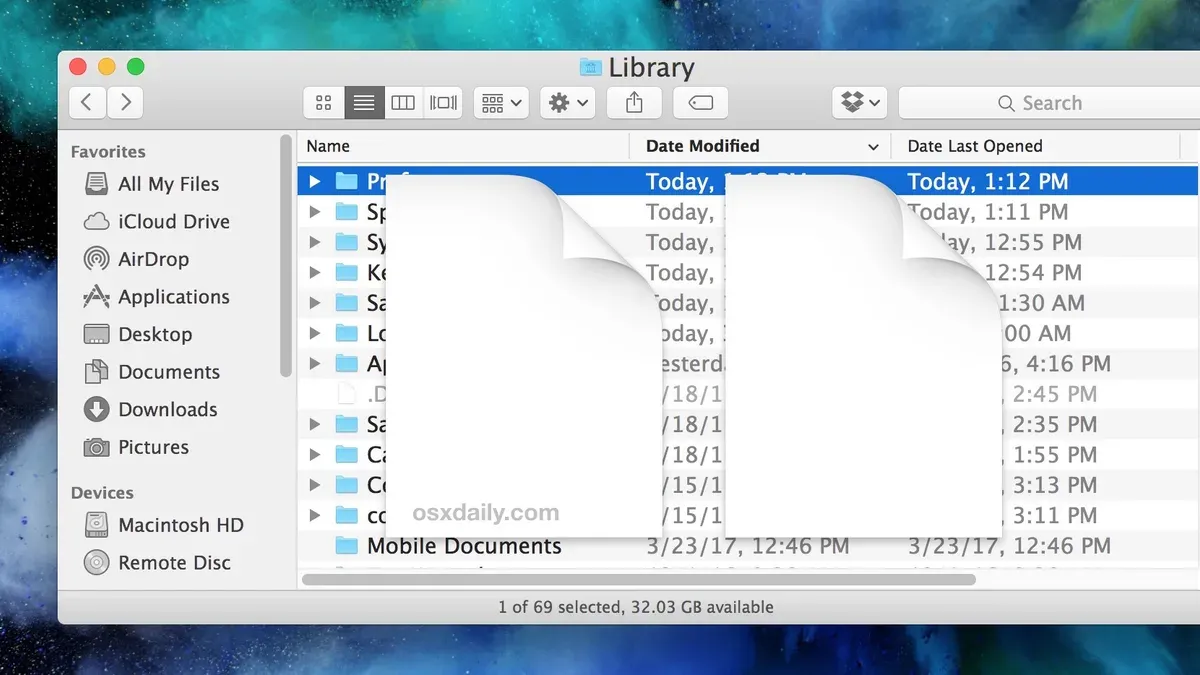Click the Favorites sidebar heading
The height and width of the screenshot is (675, 1200).
tap(108, 152)
